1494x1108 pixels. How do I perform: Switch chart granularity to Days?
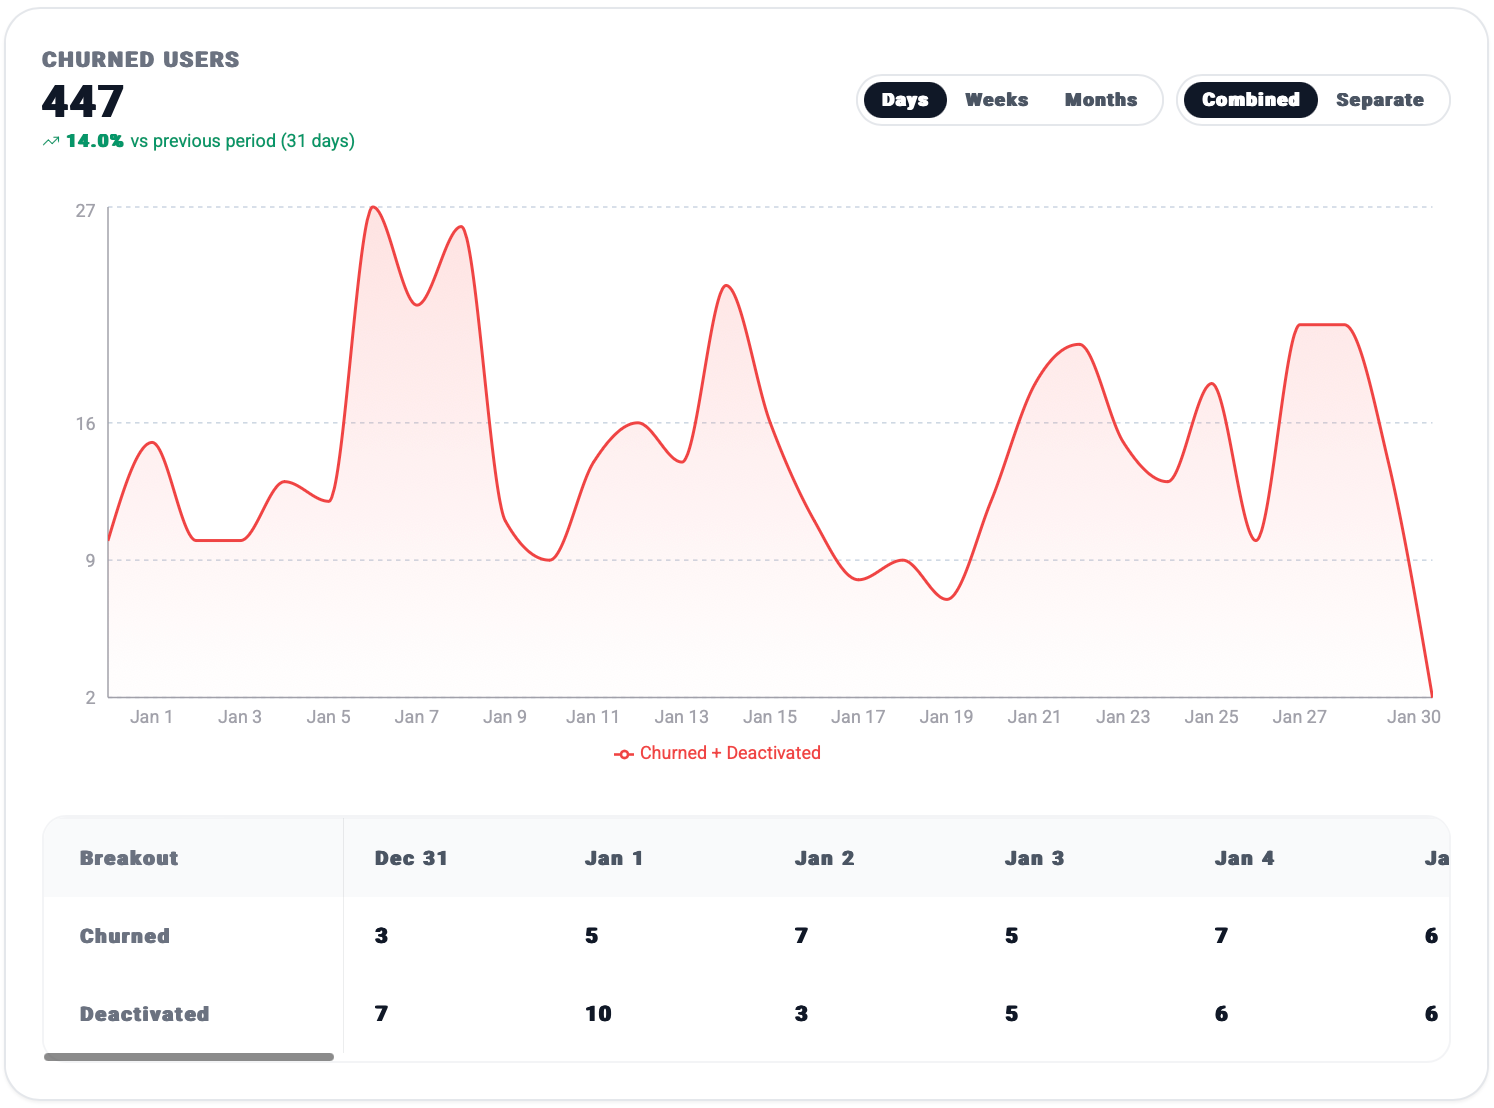point(904,100)
